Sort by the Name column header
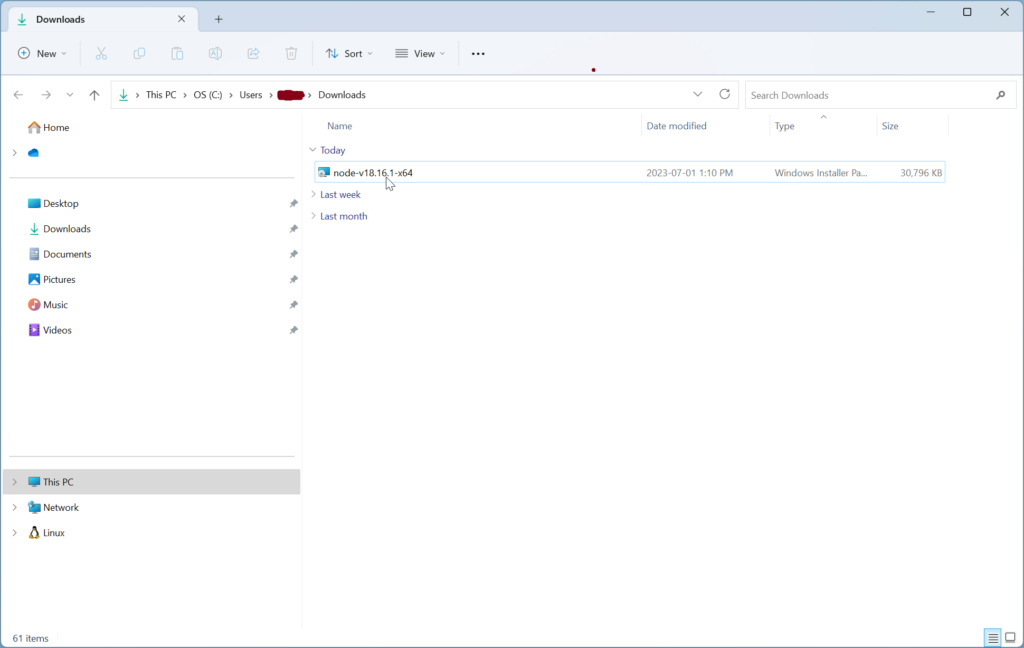The height and width of the screenshot is (648, 1024). (340, 126)
